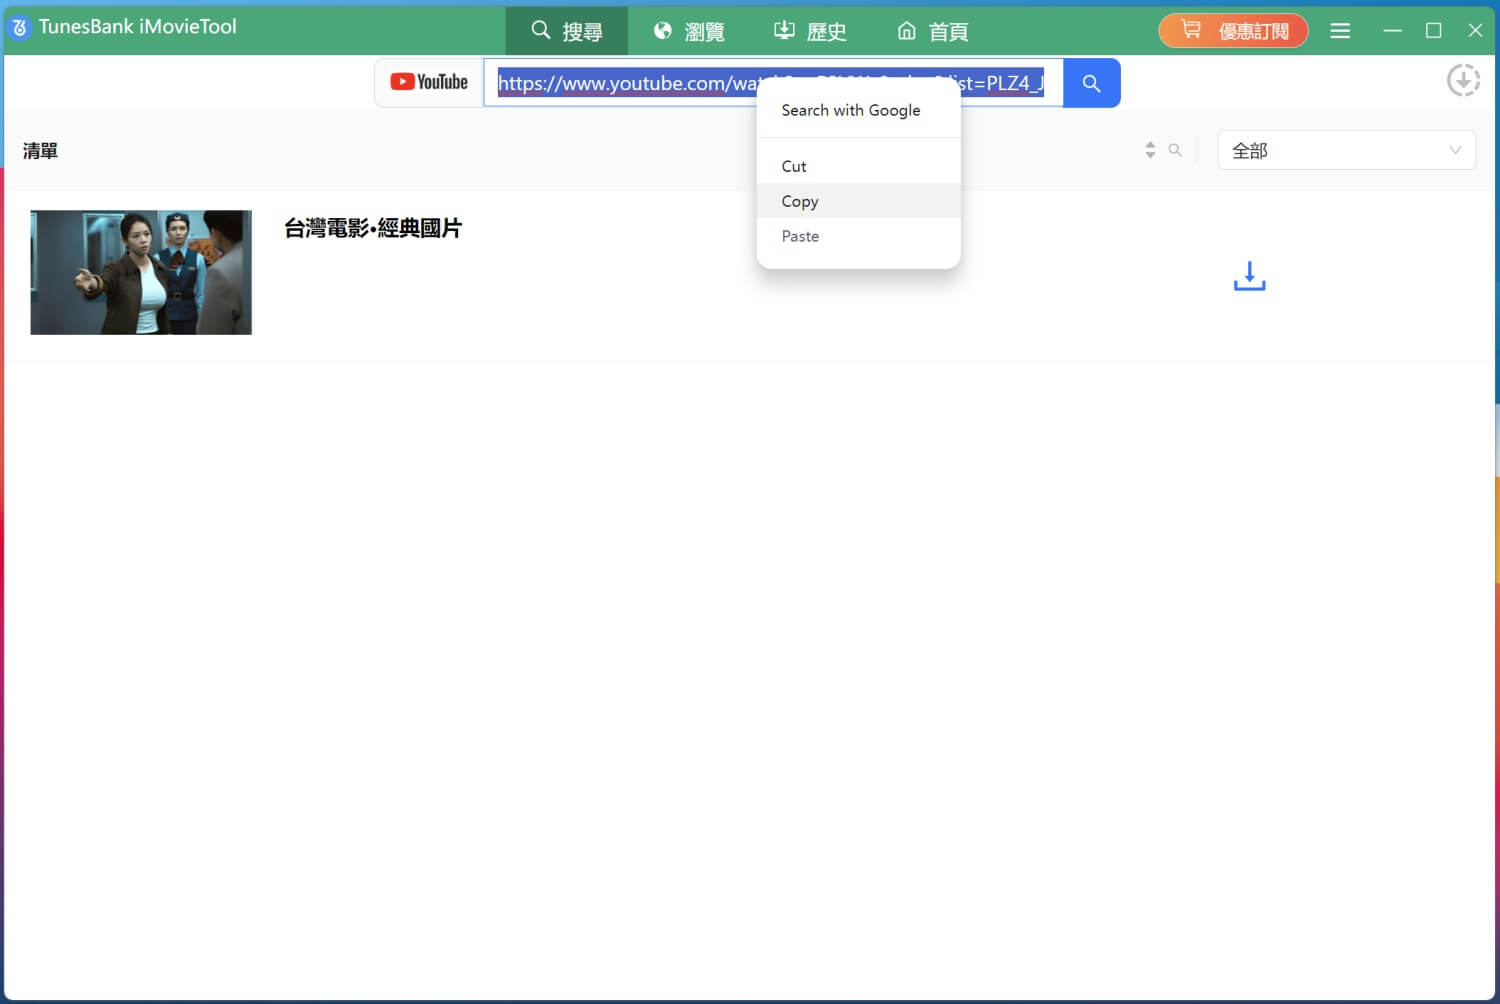Open the 全部 filter dropdown
Image resolution: width=1500 pixels, height=1004 pixels.
(x=1345, y=150)
